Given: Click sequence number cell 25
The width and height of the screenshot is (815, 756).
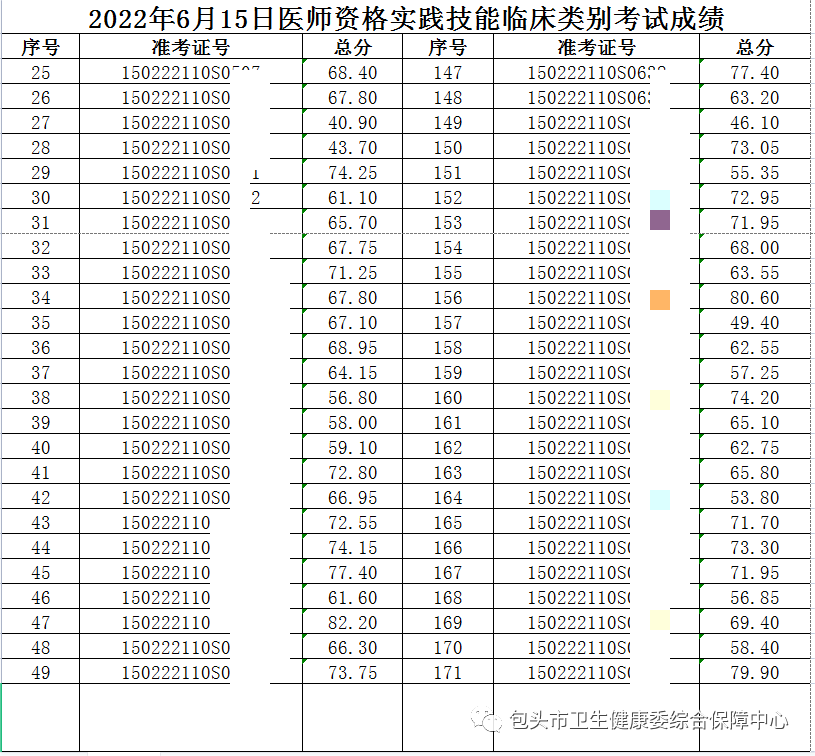Looking at the screenshot, I should (x=41, y=72).
